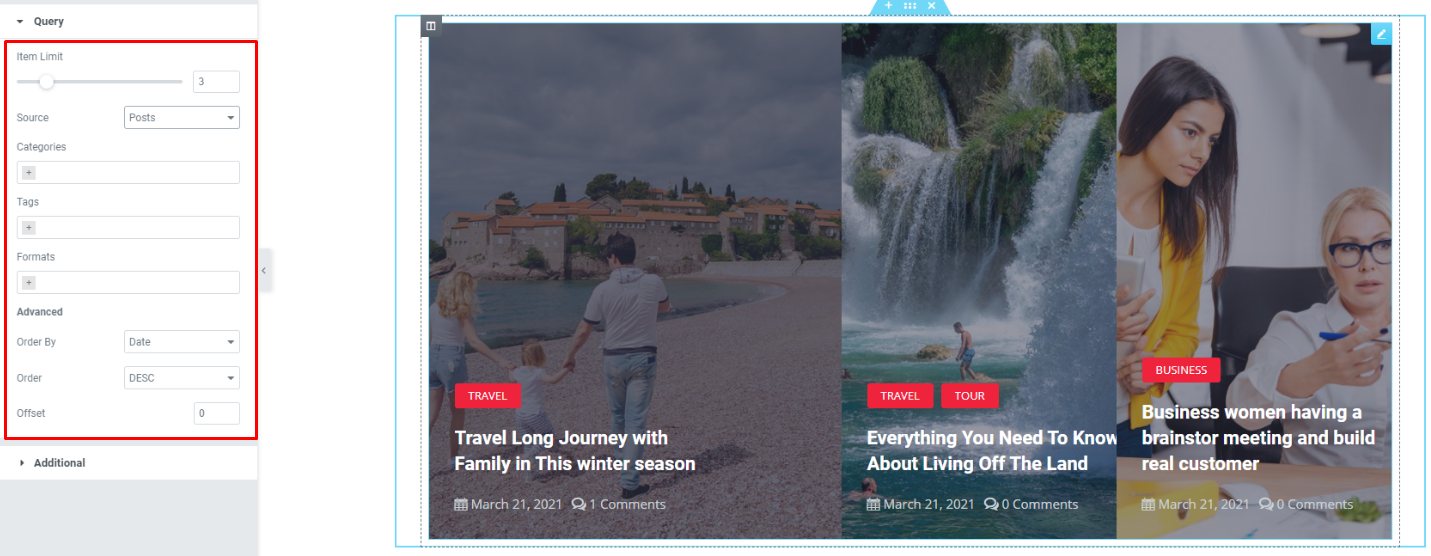This screenshot has width=1431, height=556.
Task: Click the plus icon in Categories field
Action: pyautogui.click(x=28, y=173)
